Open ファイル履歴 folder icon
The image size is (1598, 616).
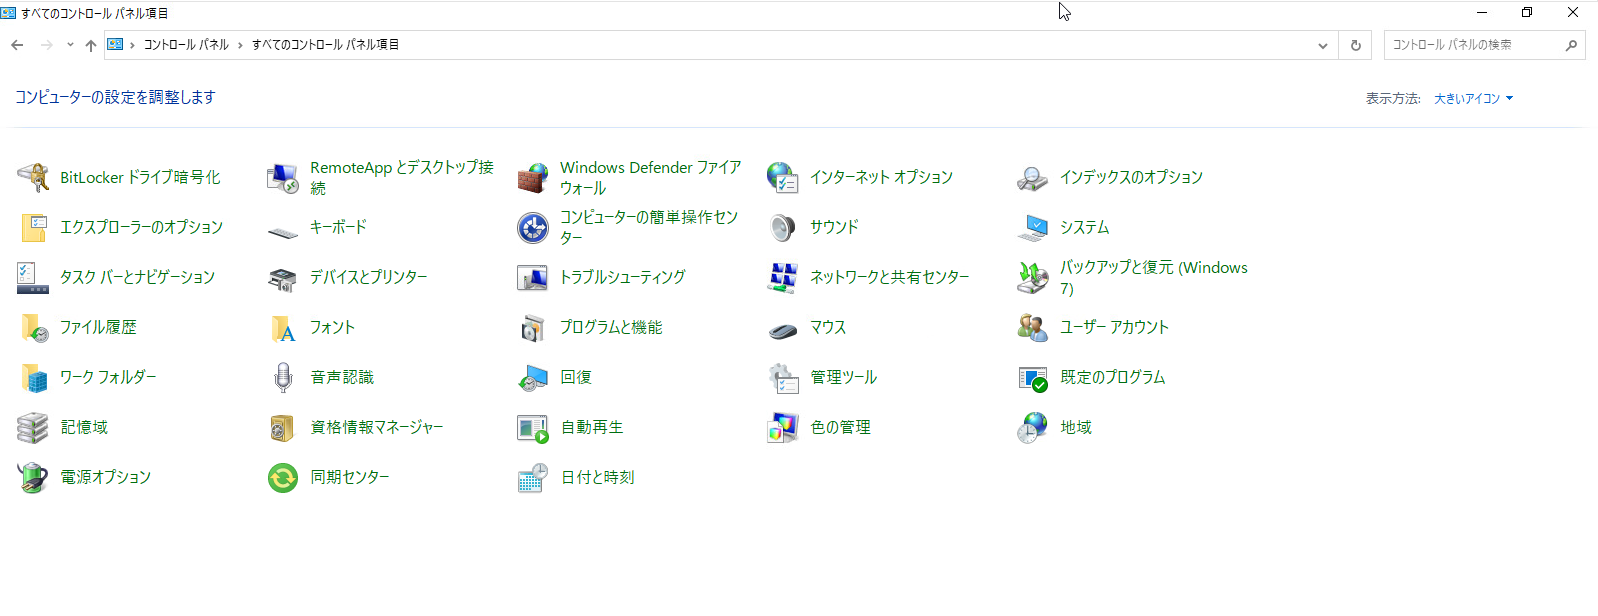pos(33,328)
